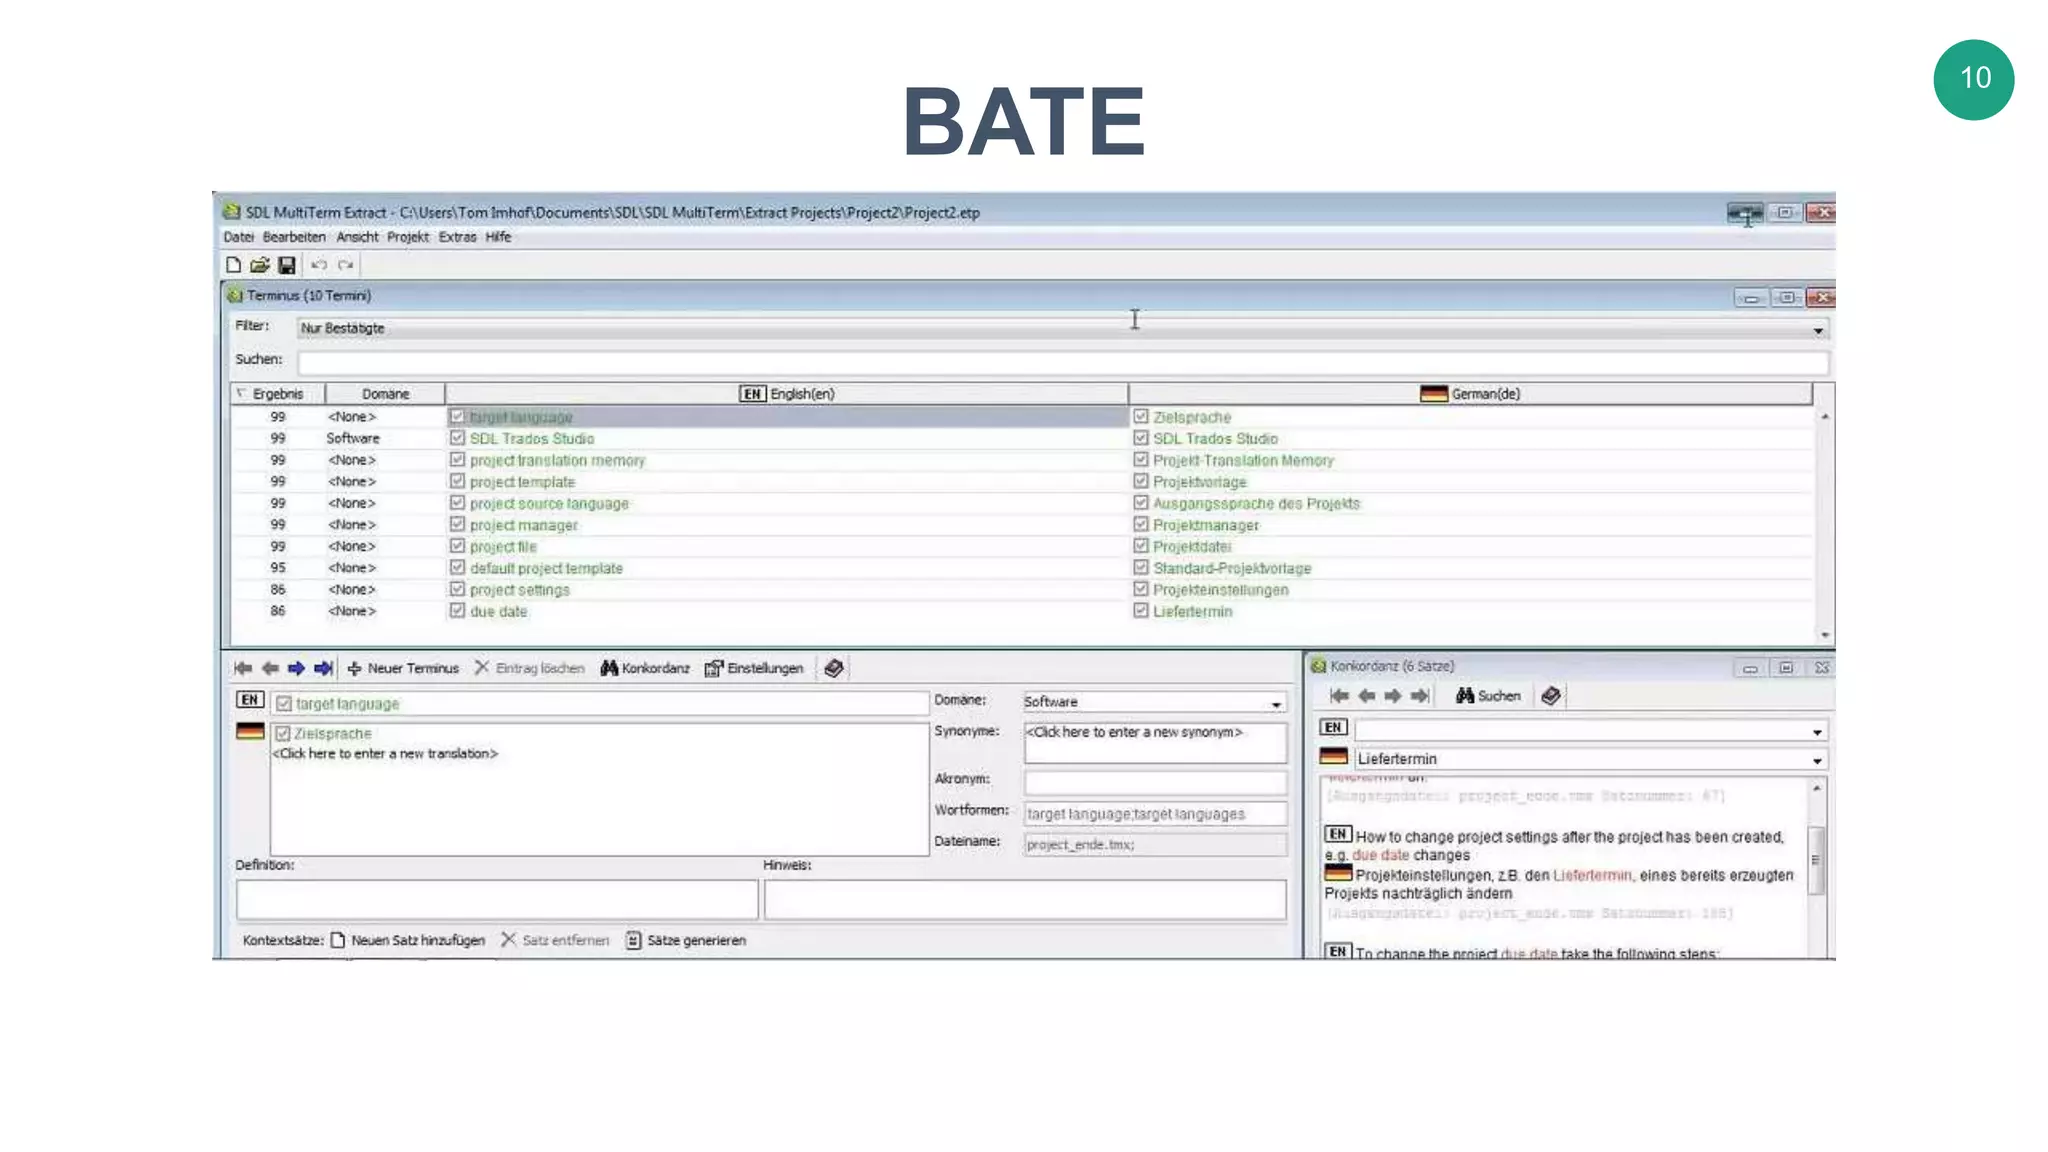Jump to first sentence in Konkordanz panel
This screenshot has height=1152, width=2048.
pos(1340,696)
